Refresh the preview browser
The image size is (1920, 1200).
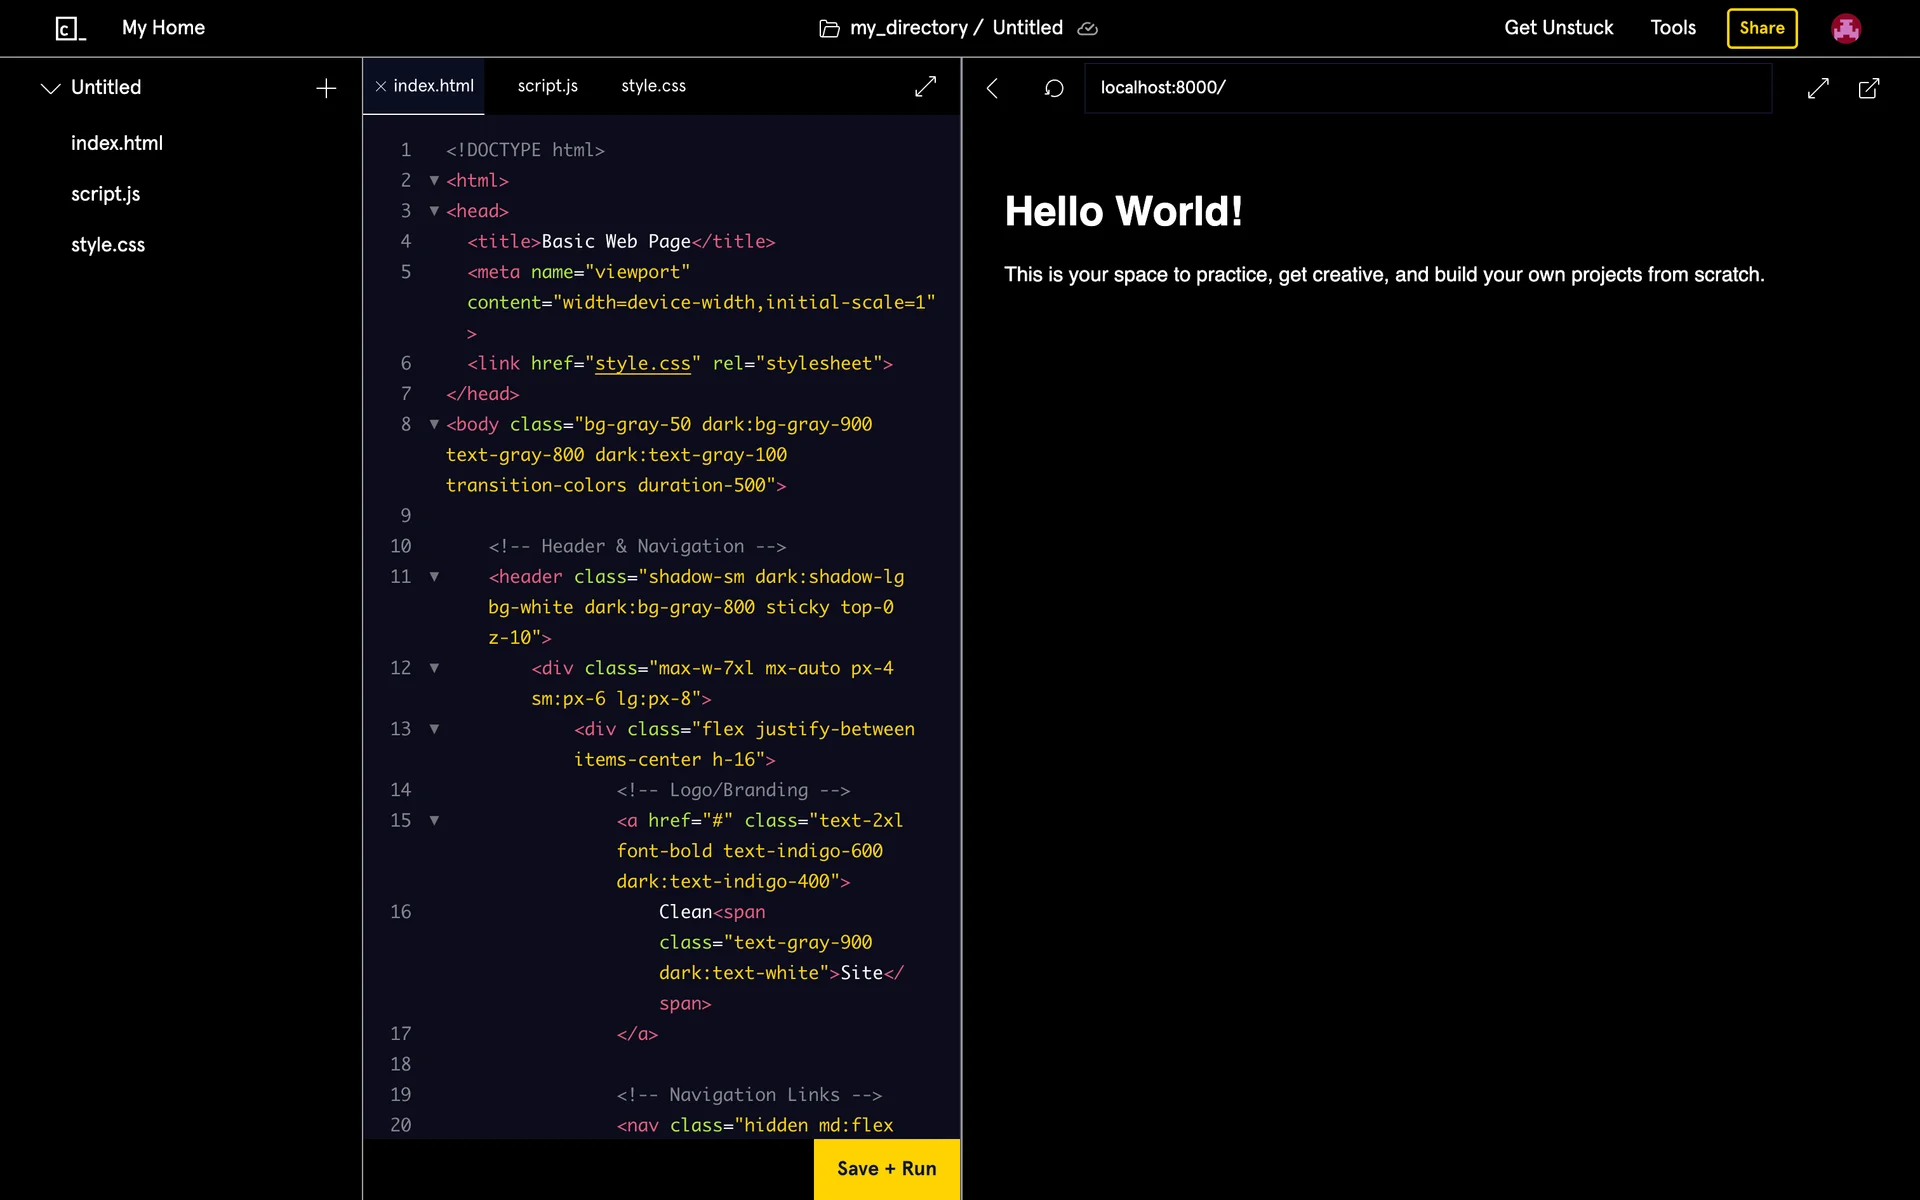1054,88
